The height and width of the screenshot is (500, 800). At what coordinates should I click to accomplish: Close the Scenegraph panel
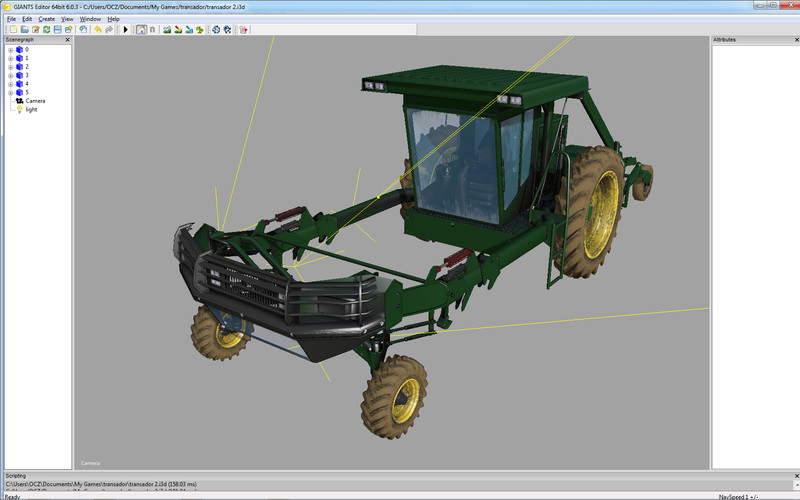(68, 40)
